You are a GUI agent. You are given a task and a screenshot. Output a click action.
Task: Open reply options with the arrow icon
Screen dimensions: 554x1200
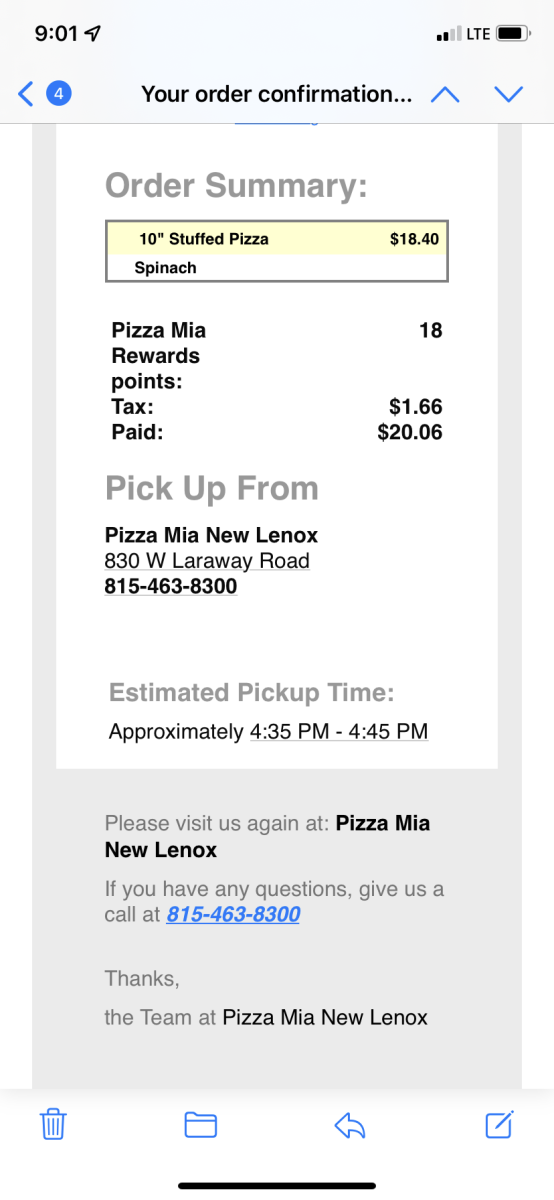point(349,1125)
